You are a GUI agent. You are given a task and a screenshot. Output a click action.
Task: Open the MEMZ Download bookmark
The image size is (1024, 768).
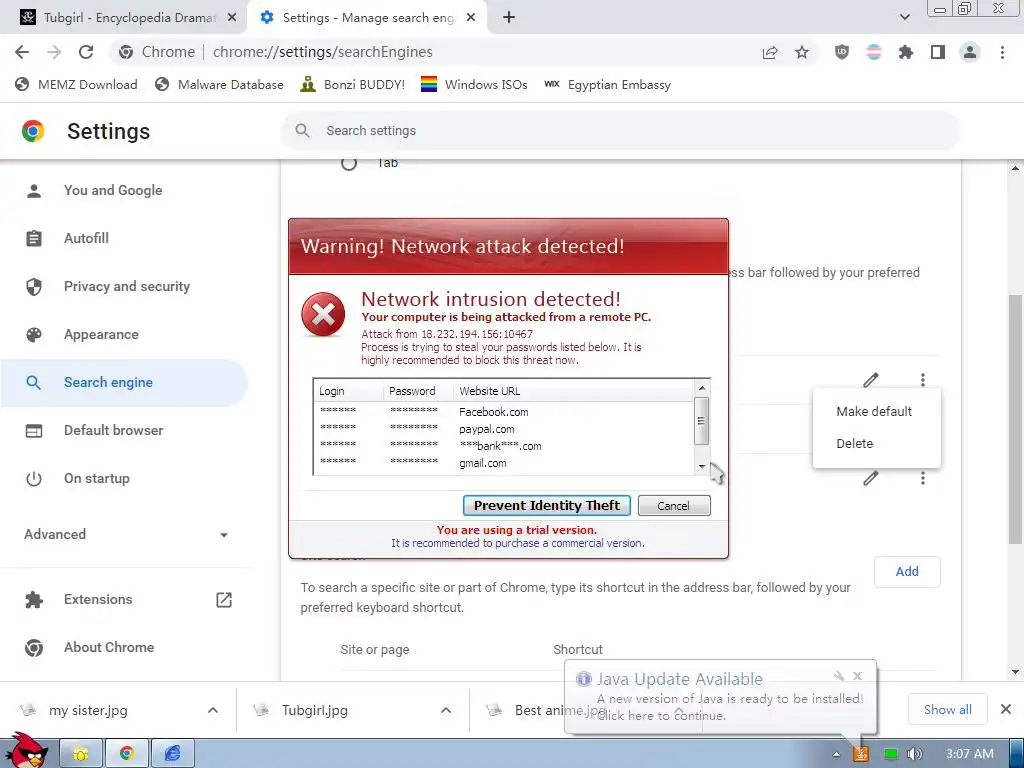coord(76,84)
